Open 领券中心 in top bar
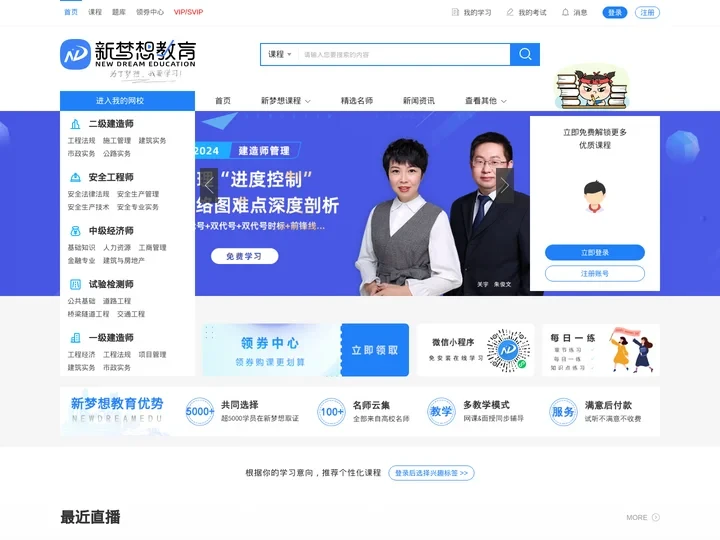Screen dimensions: 720x540 point(150,12)
